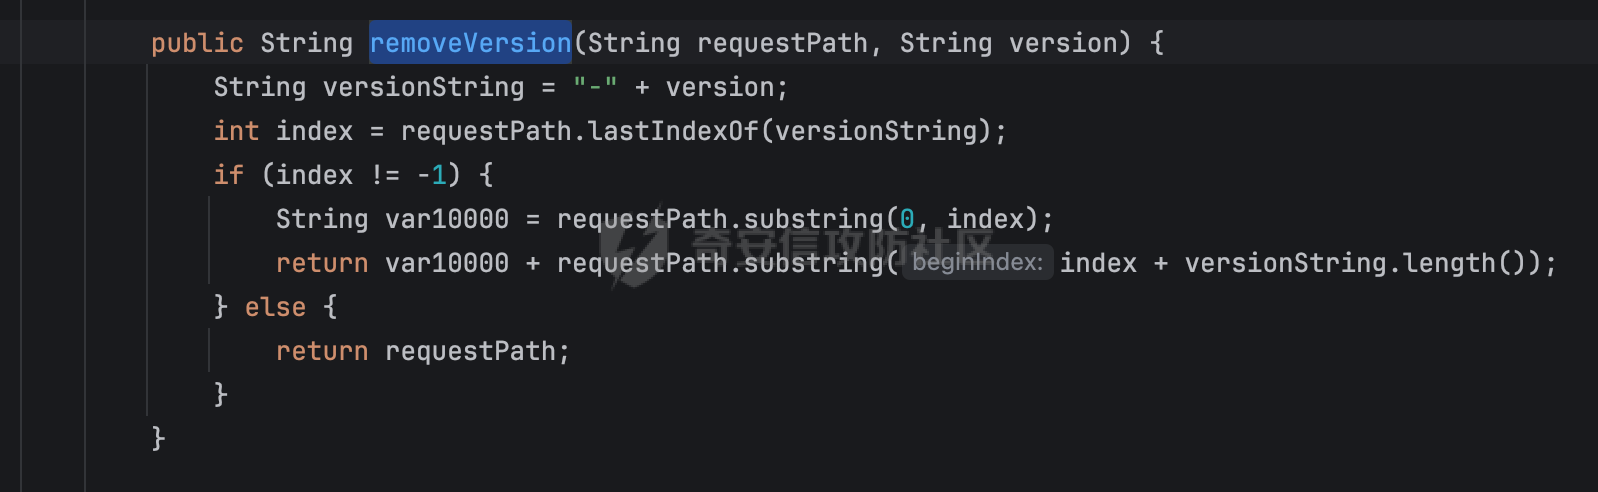Click the return var10000 line's return keyword
Screen dimensions: 1598x492
[x=322, y=263]
